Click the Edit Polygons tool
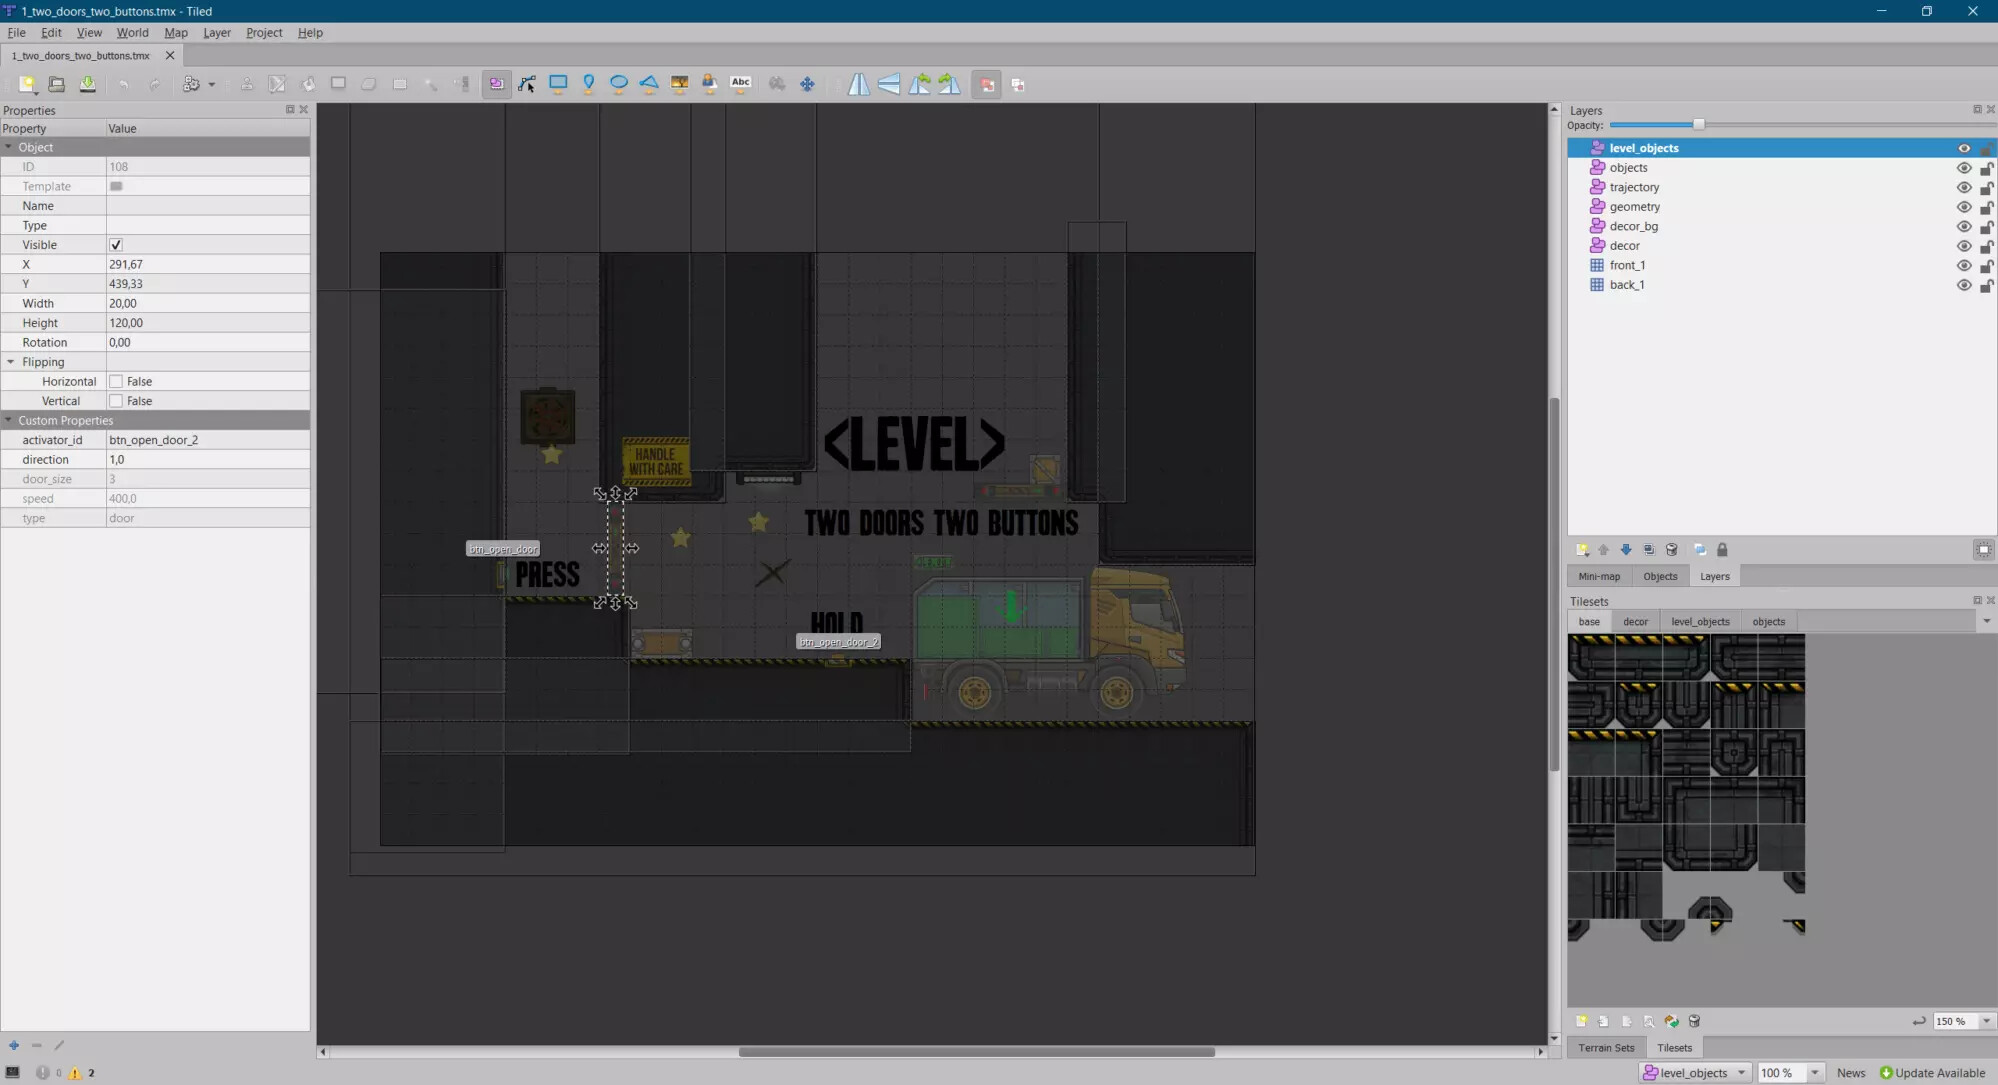 tap(527, 84)
